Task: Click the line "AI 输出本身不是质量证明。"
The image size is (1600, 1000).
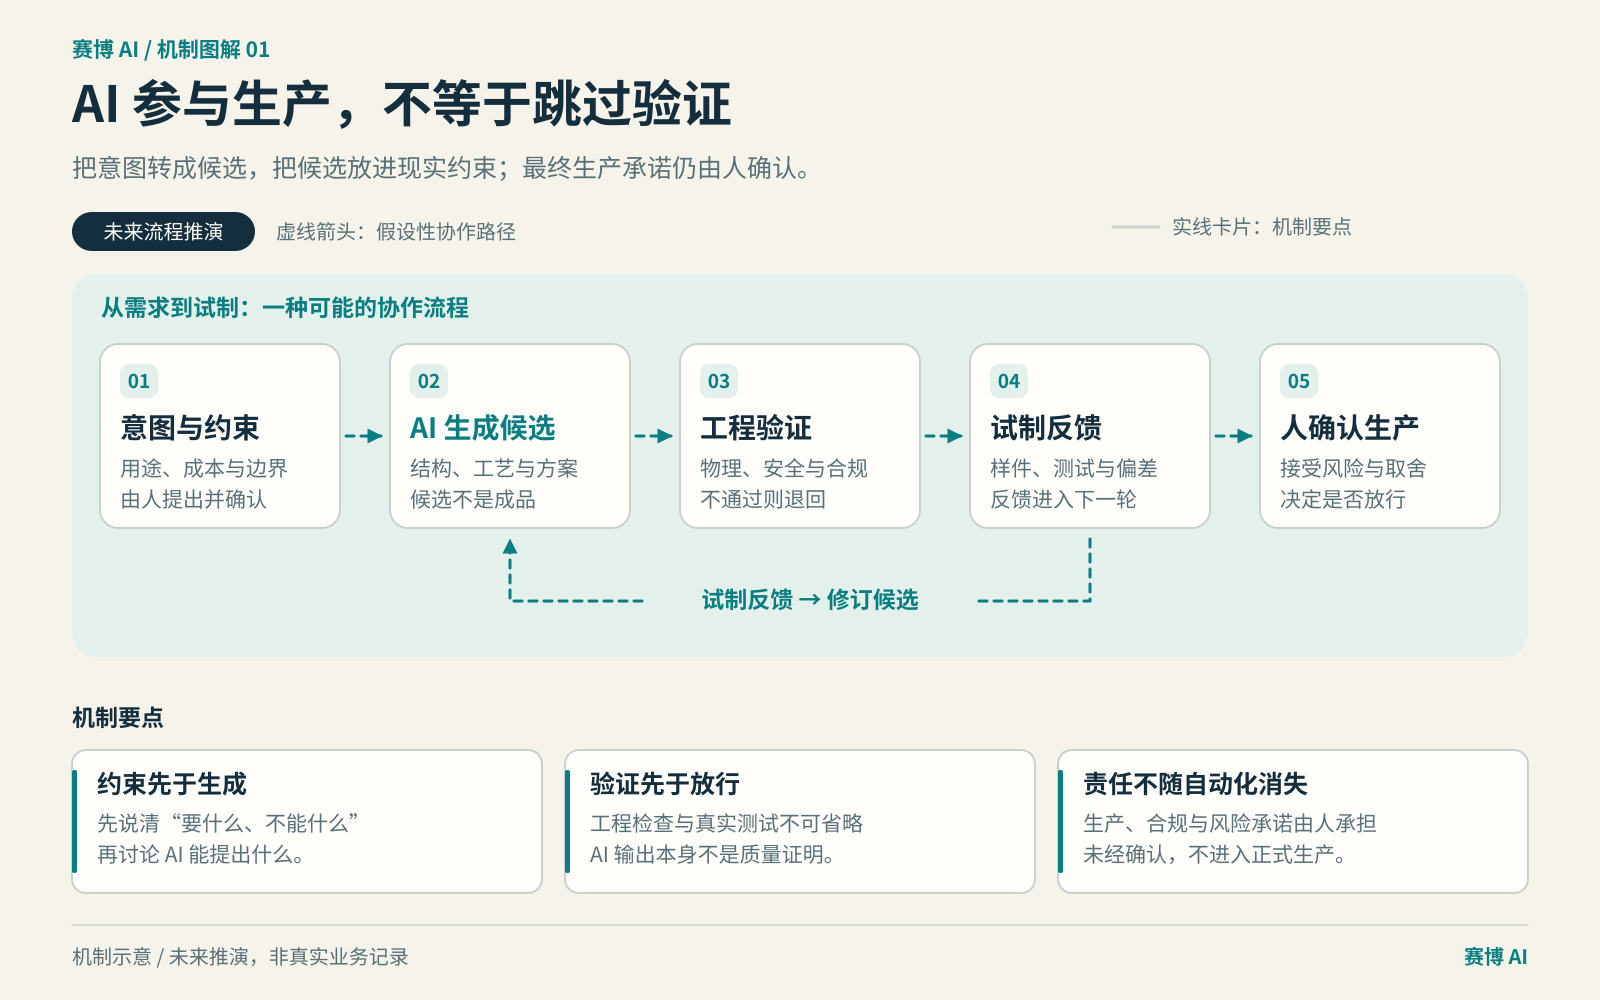Action: click(713, 854)
